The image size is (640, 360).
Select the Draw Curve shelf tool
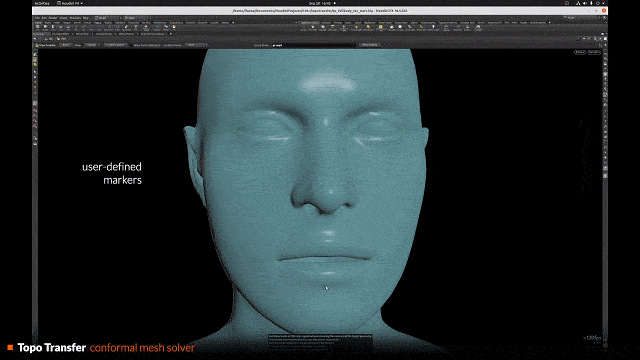108,27
